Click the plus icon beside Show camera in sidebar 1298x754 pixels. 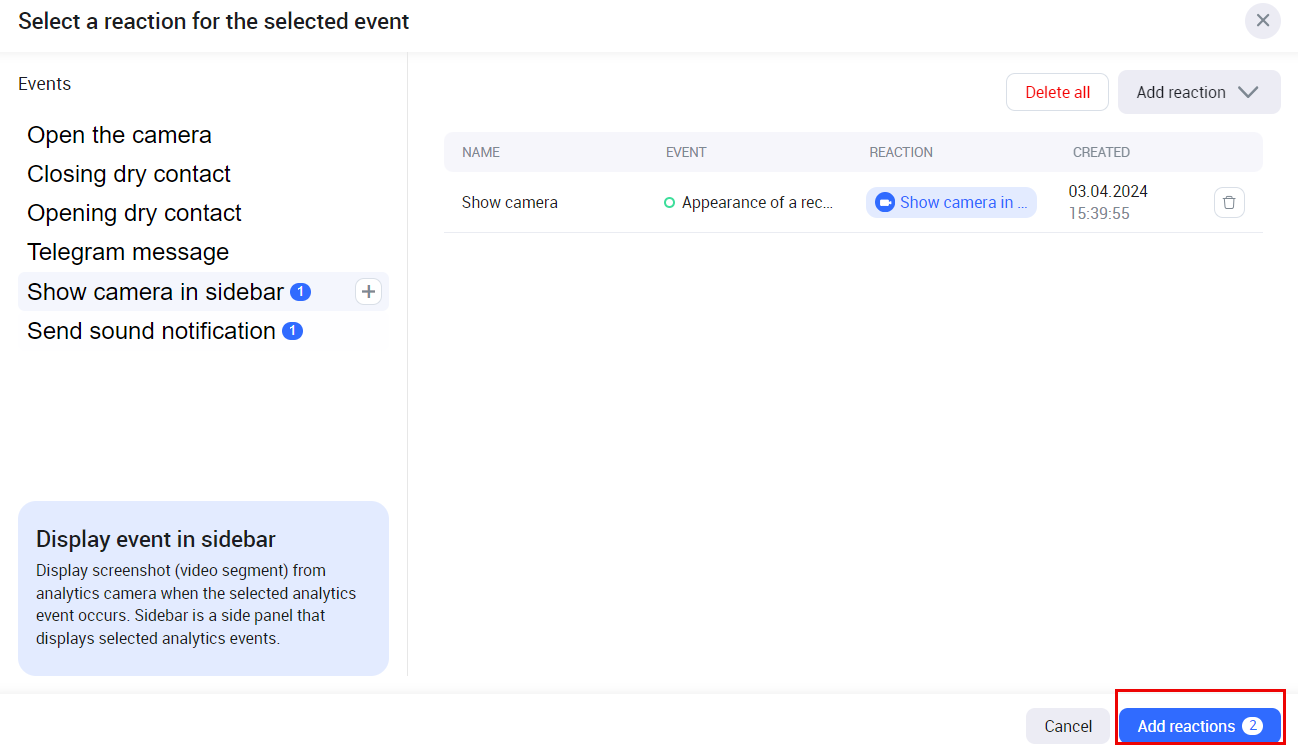pos(368,292)
